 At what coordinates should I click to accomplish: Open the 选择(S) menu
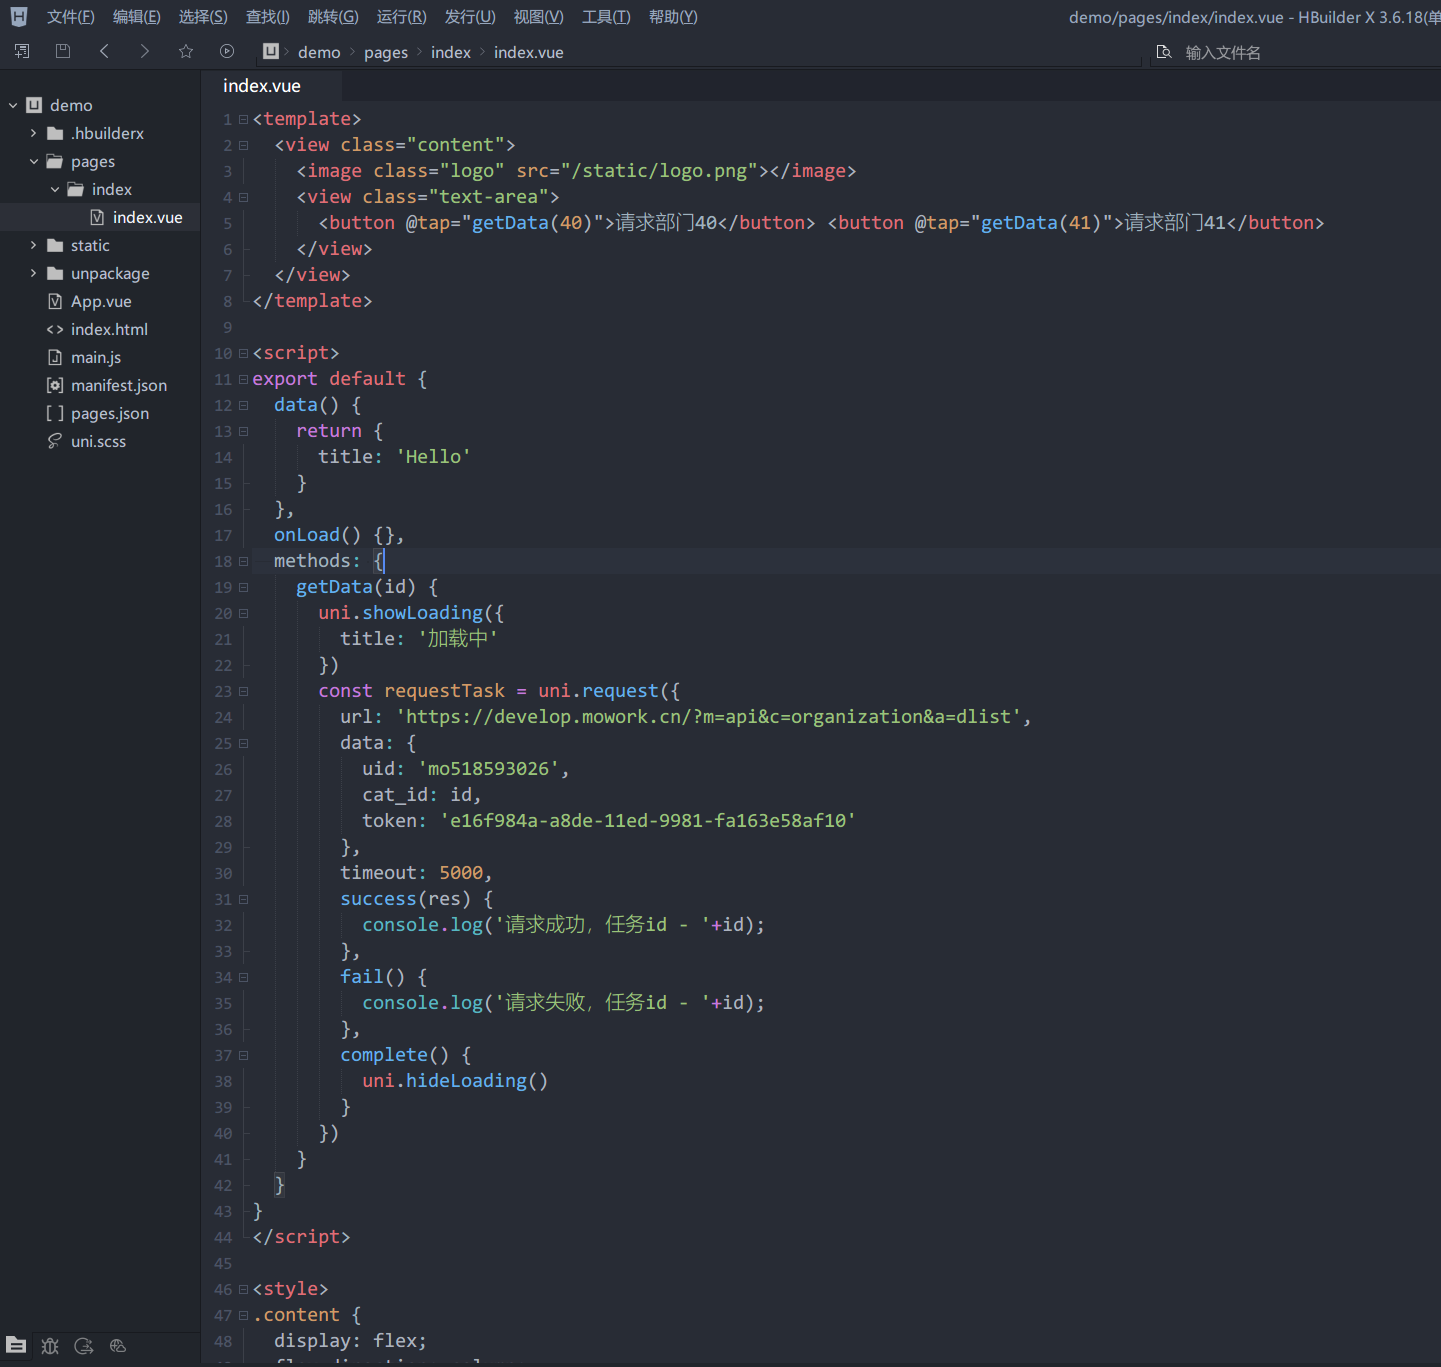click(203, 17)
